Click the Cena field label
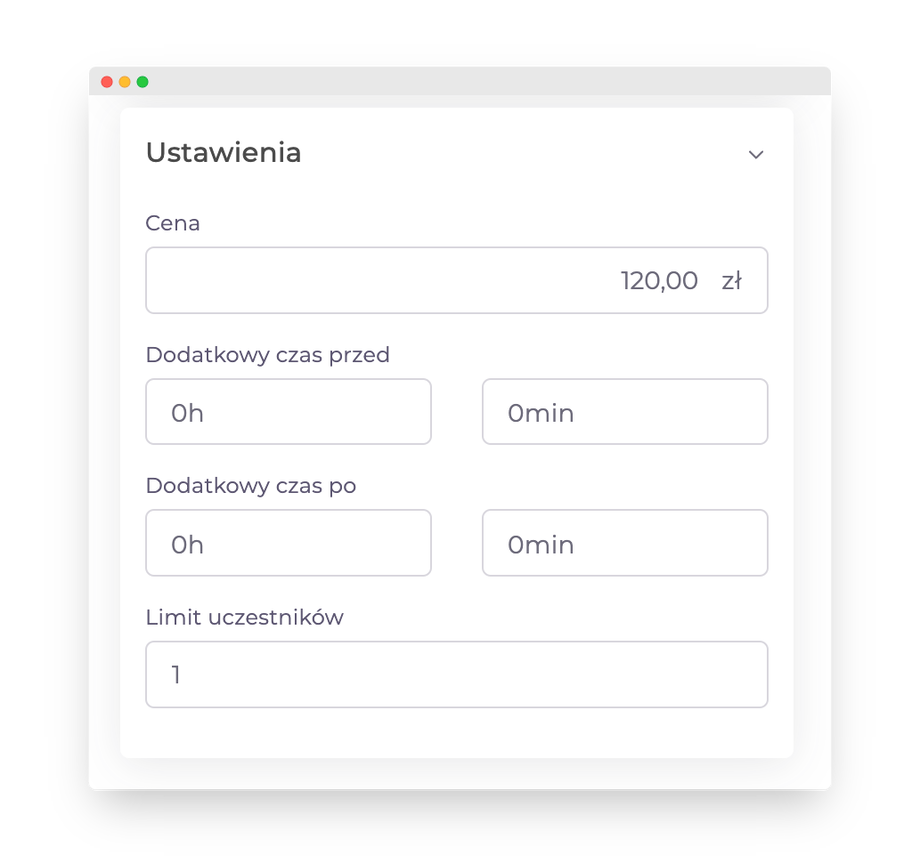The width and height of the screenshot is (920, 856). tap(173, 223)
